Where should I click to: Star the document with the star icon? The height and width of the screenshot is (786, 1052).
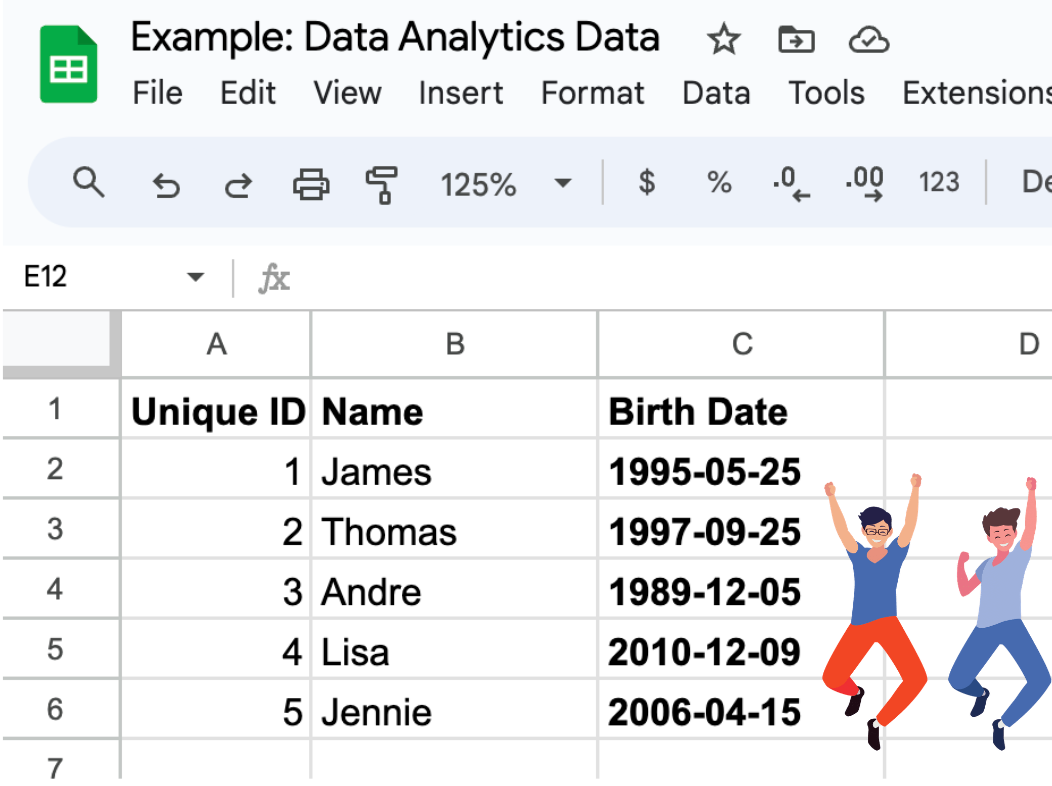click(723, 39)
